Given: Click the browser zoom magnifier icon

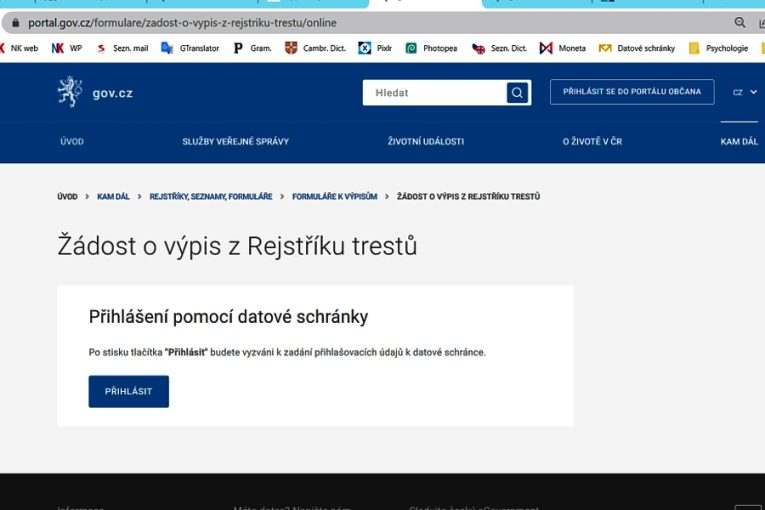Looking at the screenshot, I should pos(740,22).
